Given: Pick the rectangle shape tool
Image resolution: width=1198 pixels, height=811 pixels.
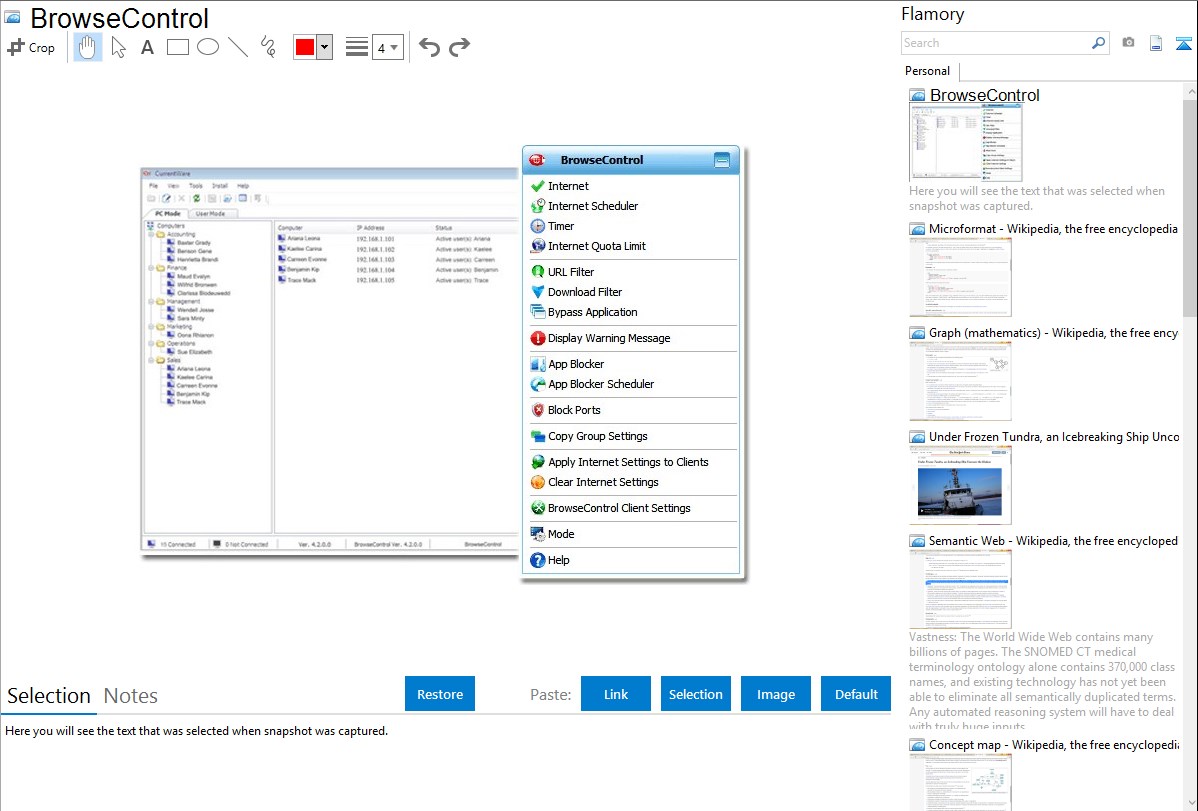Looking at the screenshot, I should (x=178, y=47).
